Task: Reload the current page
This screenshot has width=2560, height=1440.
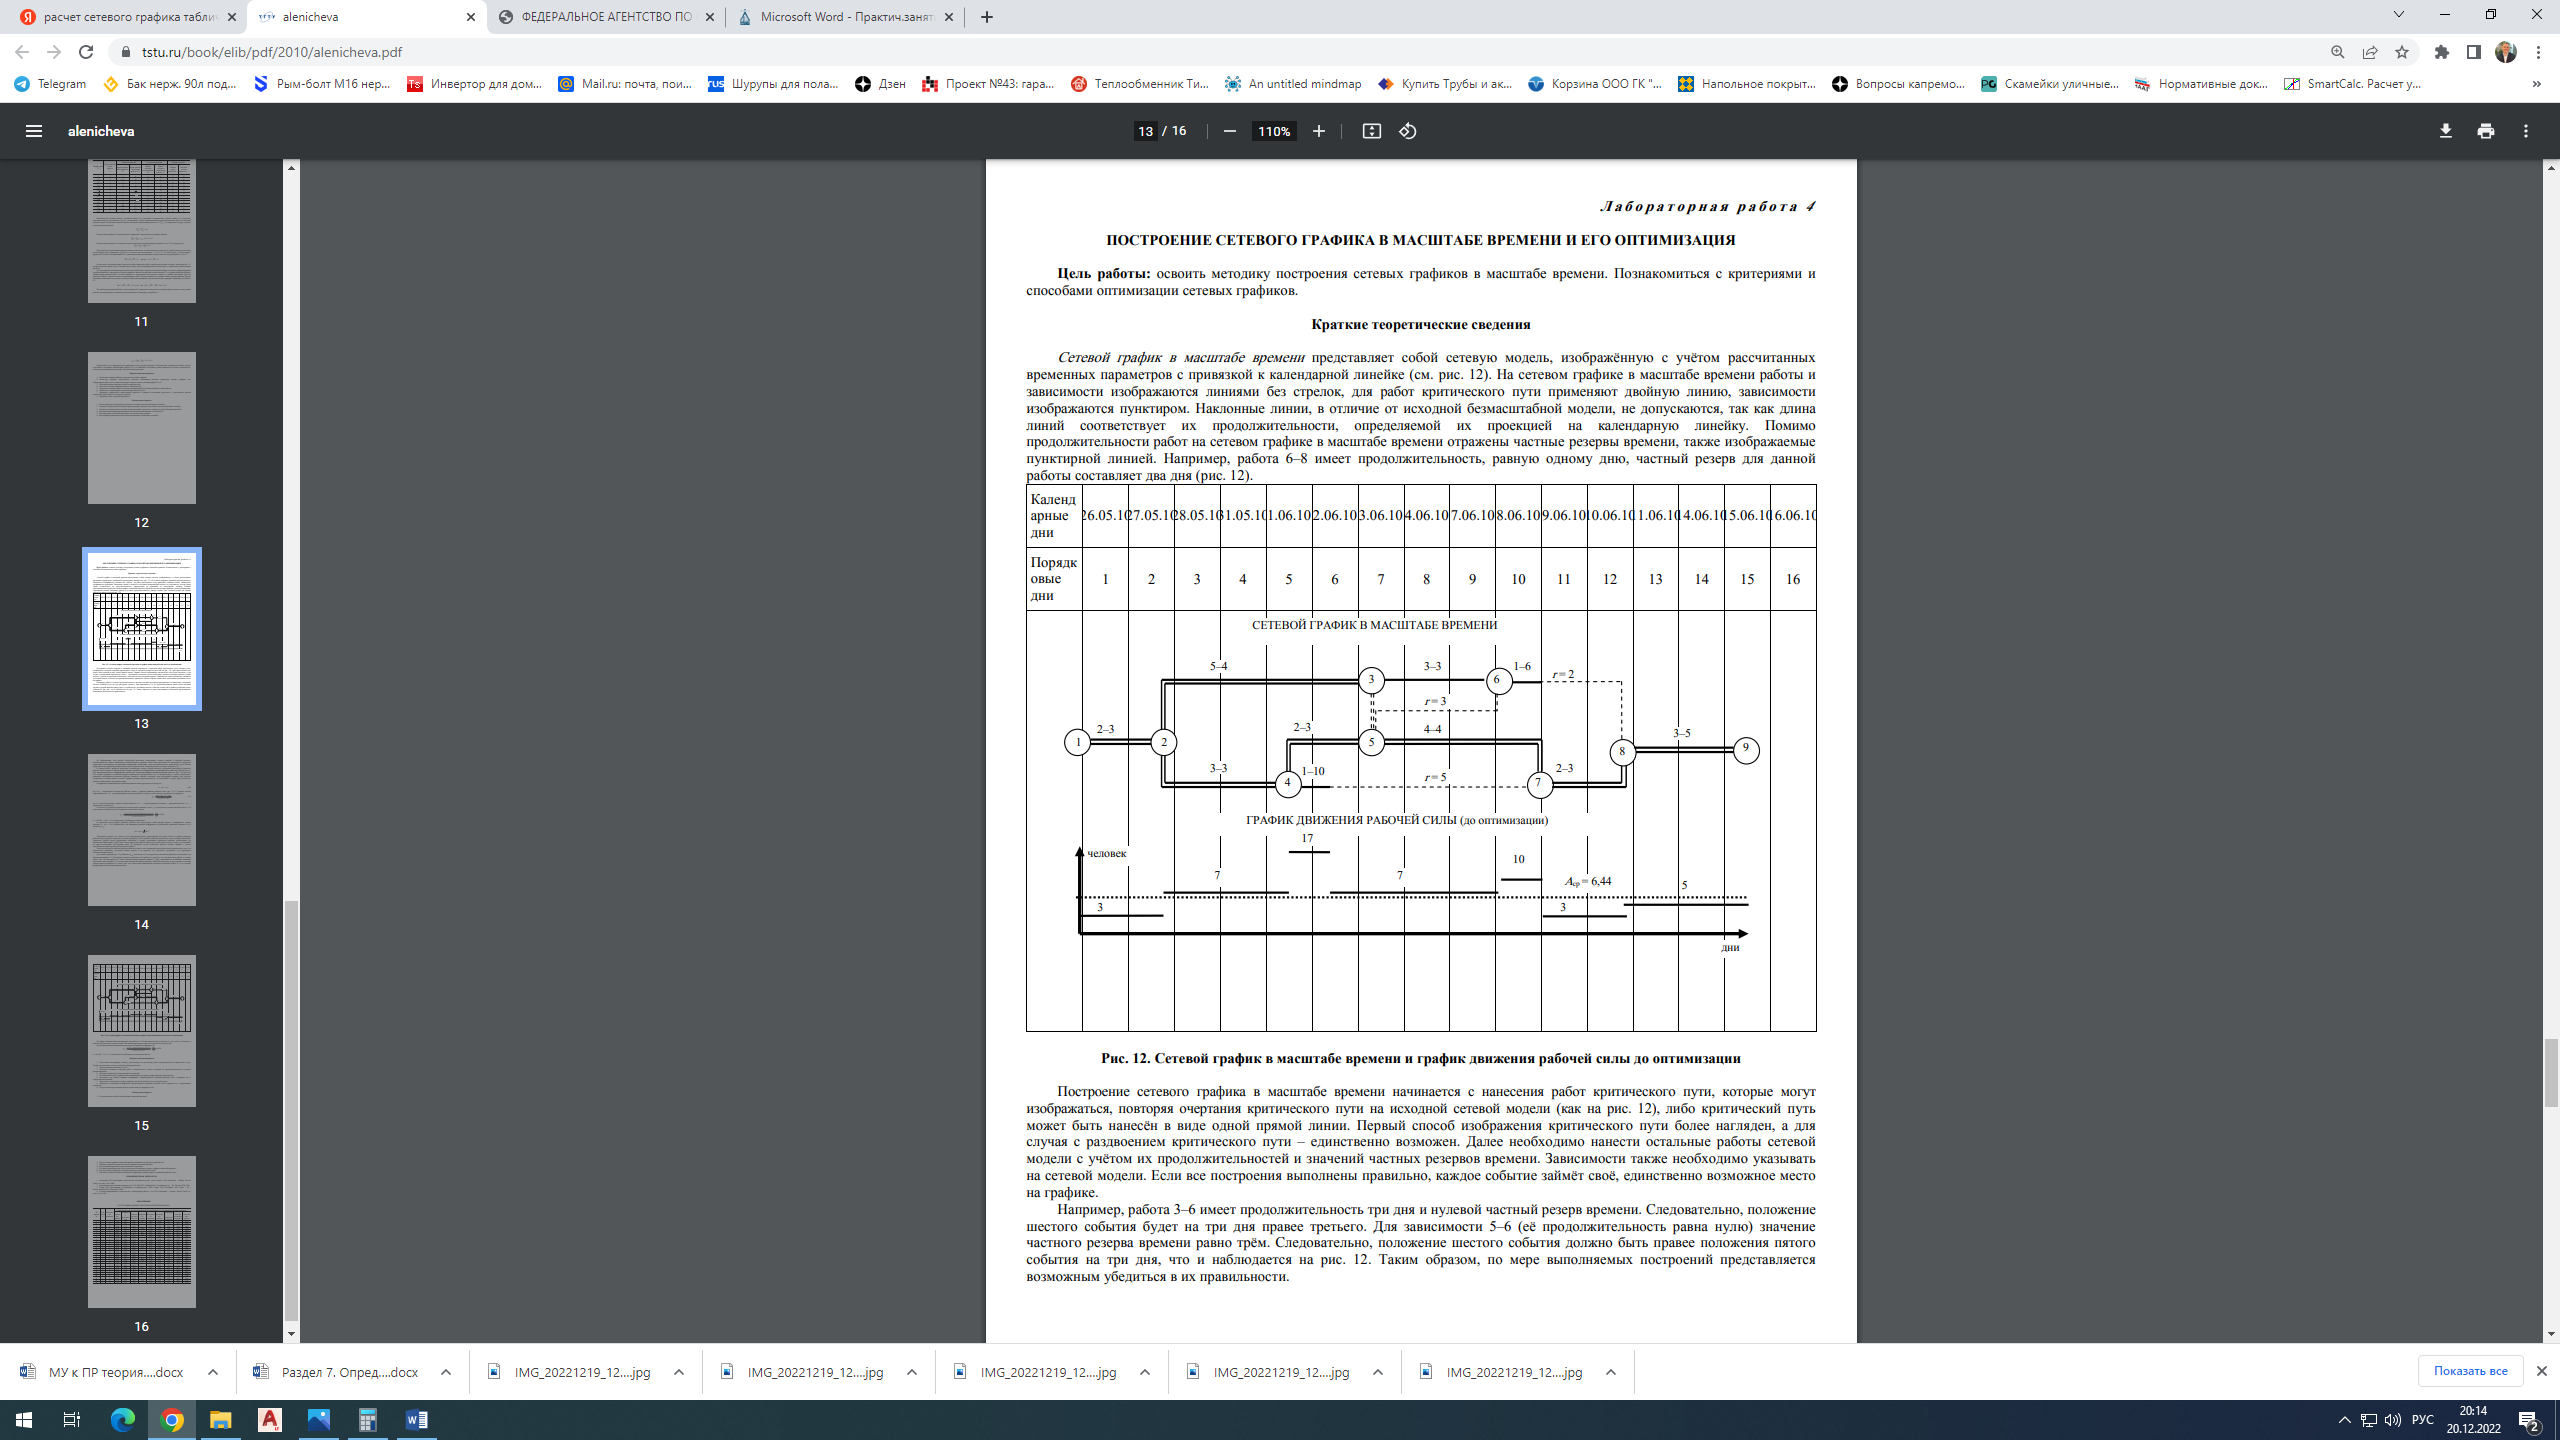Action: coord(86,52)
